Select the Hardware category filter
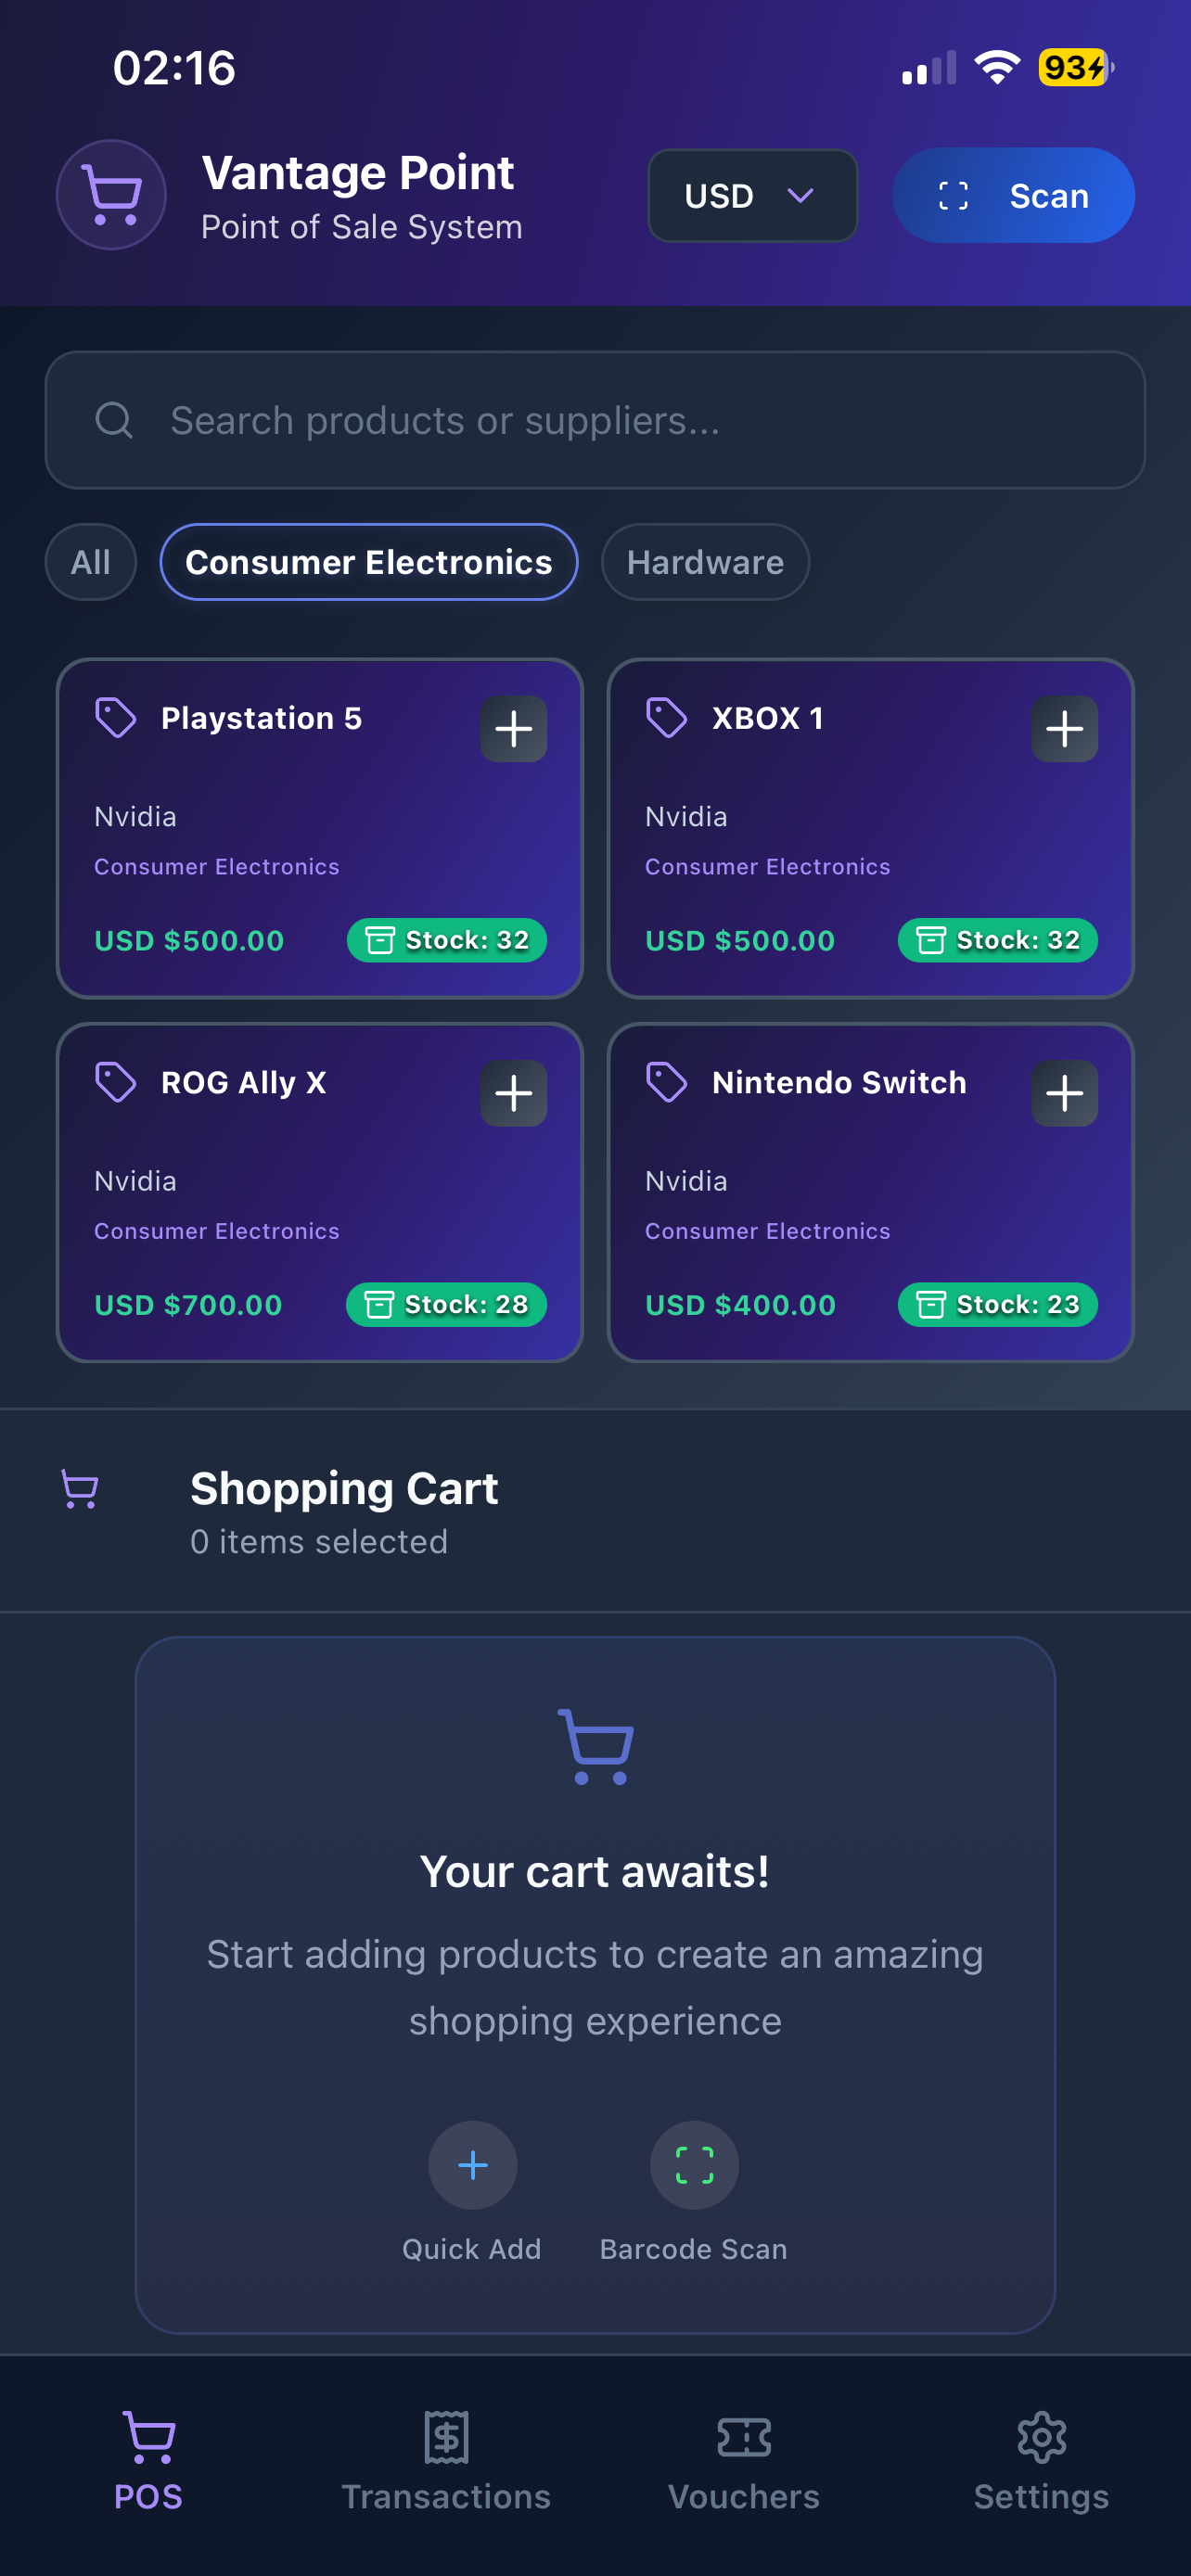The height and width of the screenshot is (2576, 1191). 705,562
